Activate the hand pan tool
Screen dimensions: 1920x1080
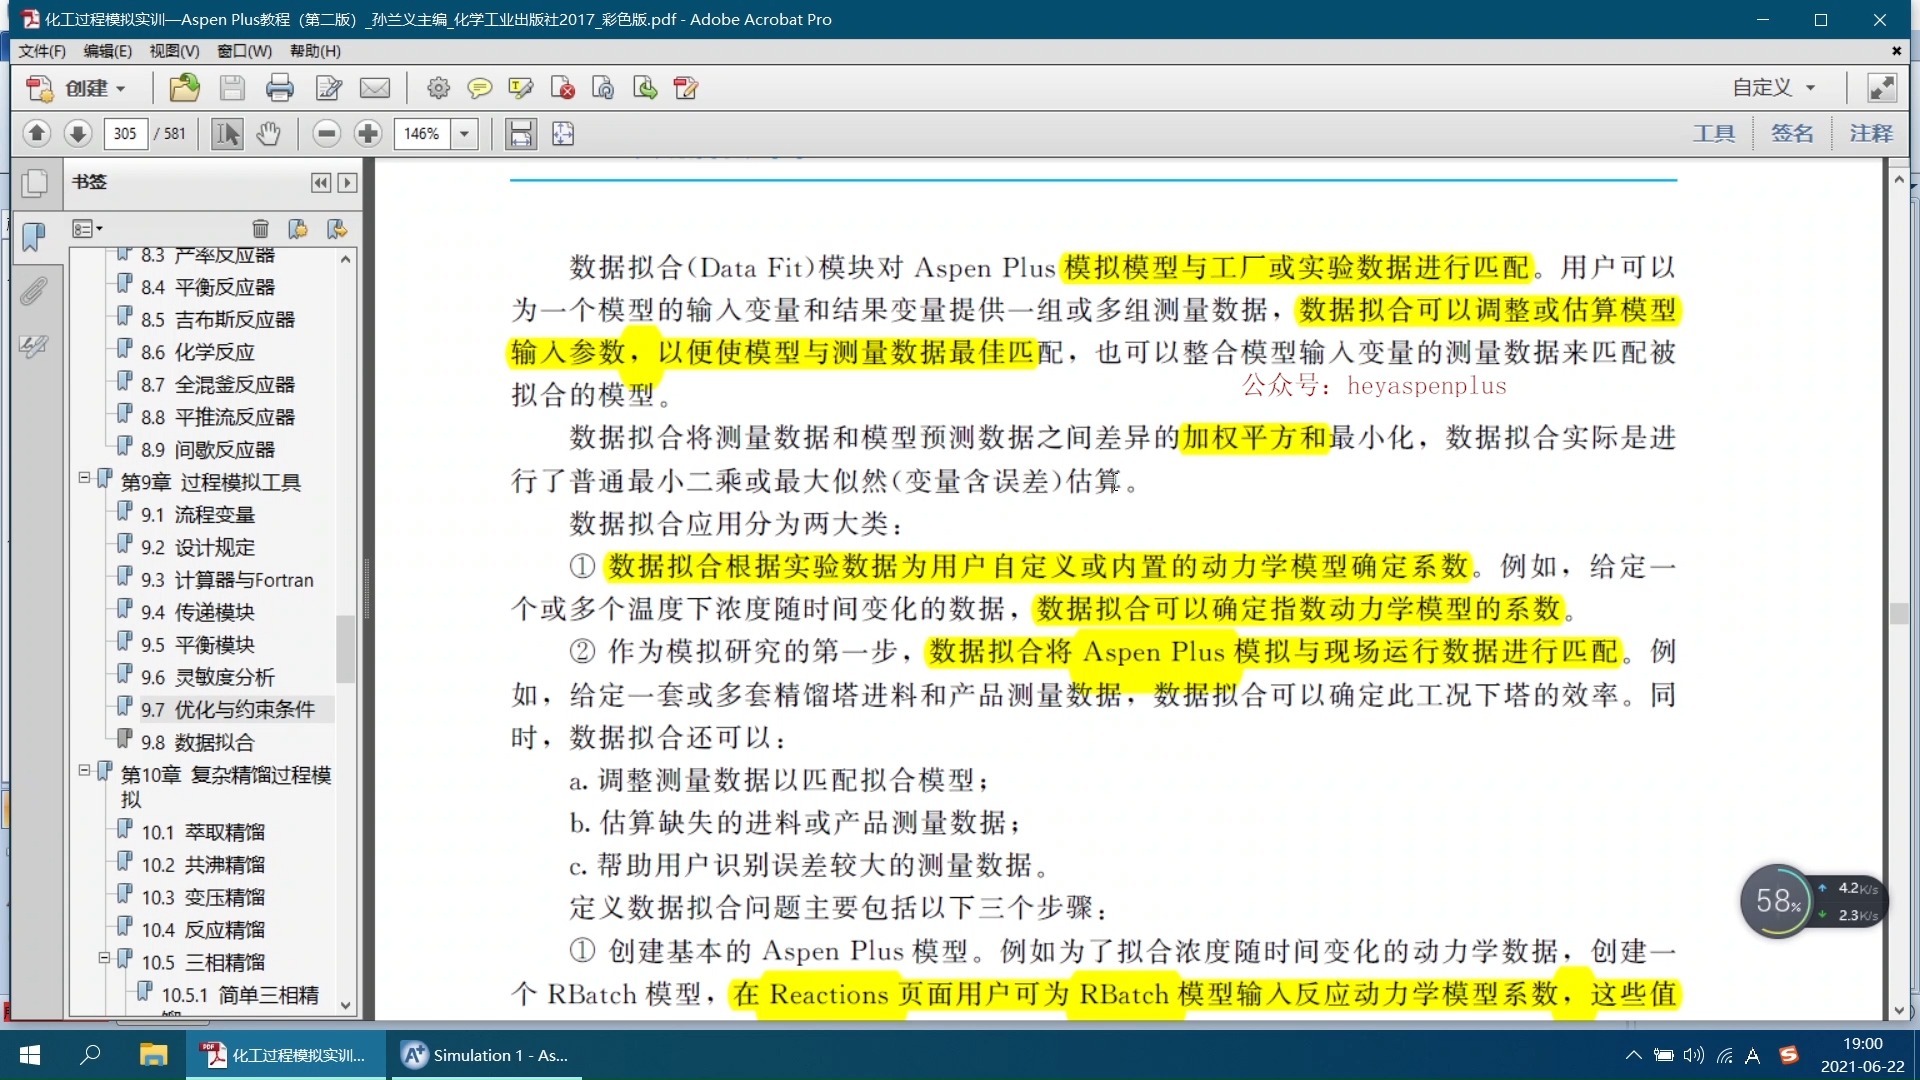tap(268, 133)
